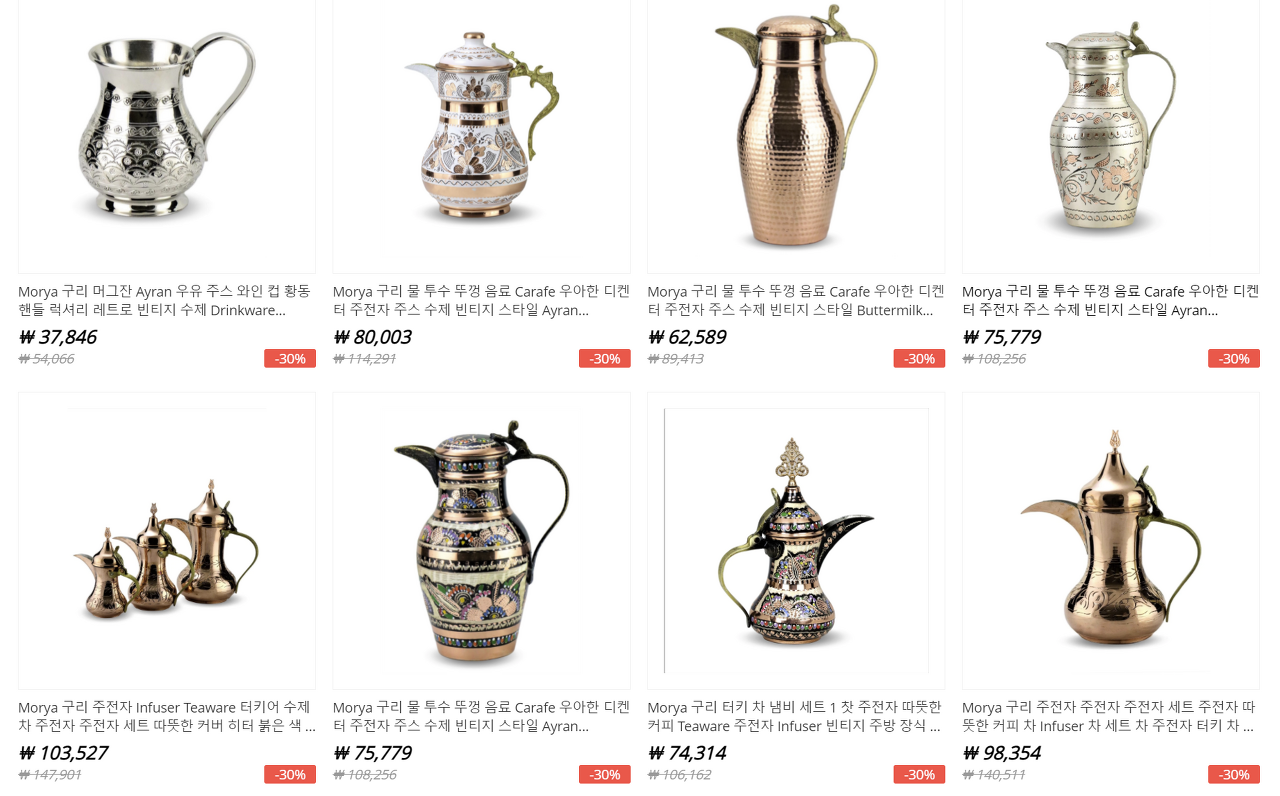This screenshot has width=1280, height=796.
Task: Click the struck-through ₩89,413 original price
Action: tap(675, 359)
